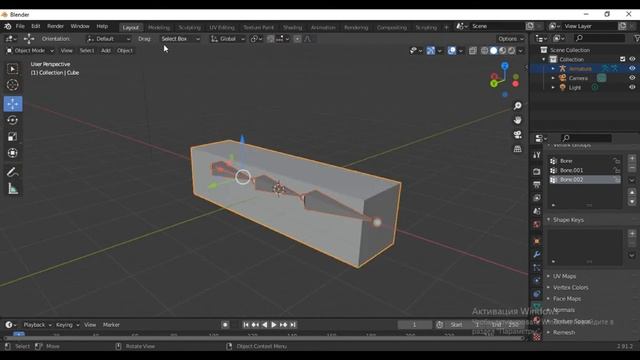This screenshot has height=360, width=640.
Task: Open the File menu
Action: (x=20, y=27)
